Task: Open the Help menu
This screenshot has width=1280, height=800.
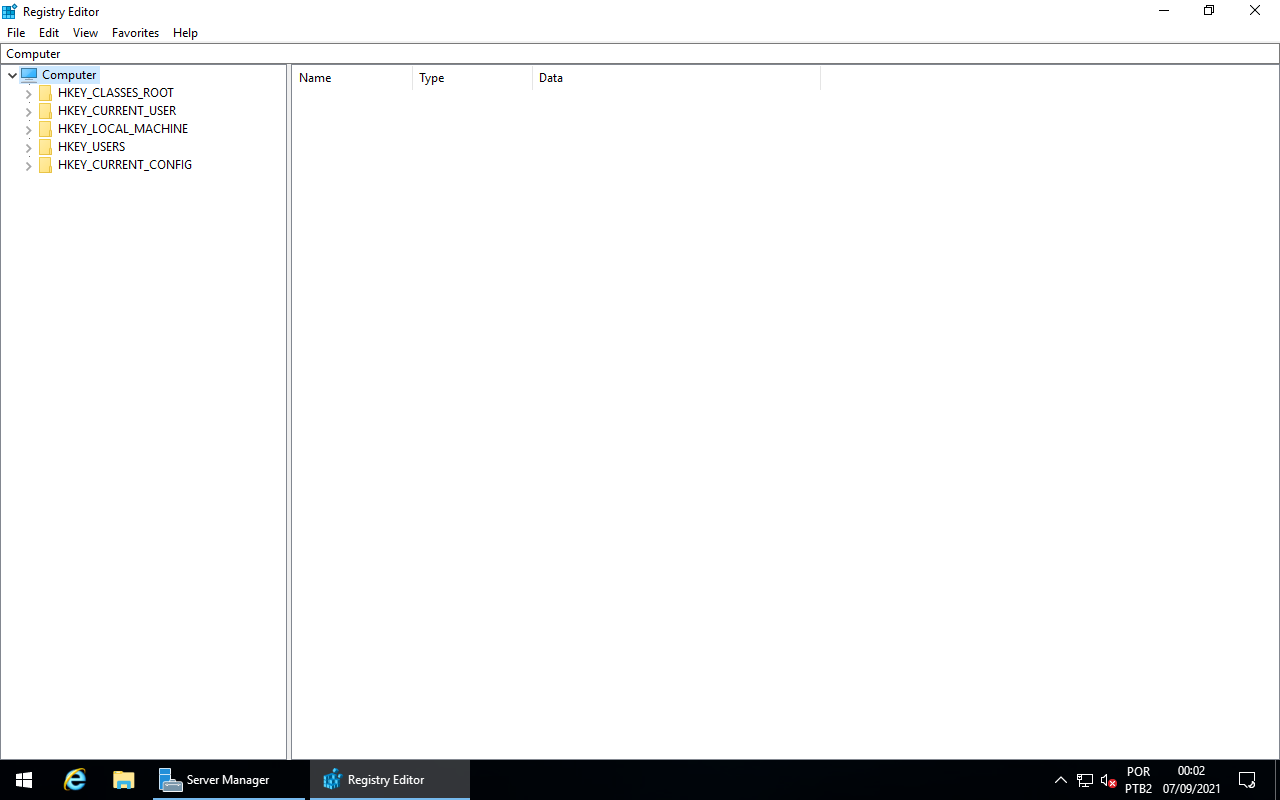Action: tap(185, 32)
